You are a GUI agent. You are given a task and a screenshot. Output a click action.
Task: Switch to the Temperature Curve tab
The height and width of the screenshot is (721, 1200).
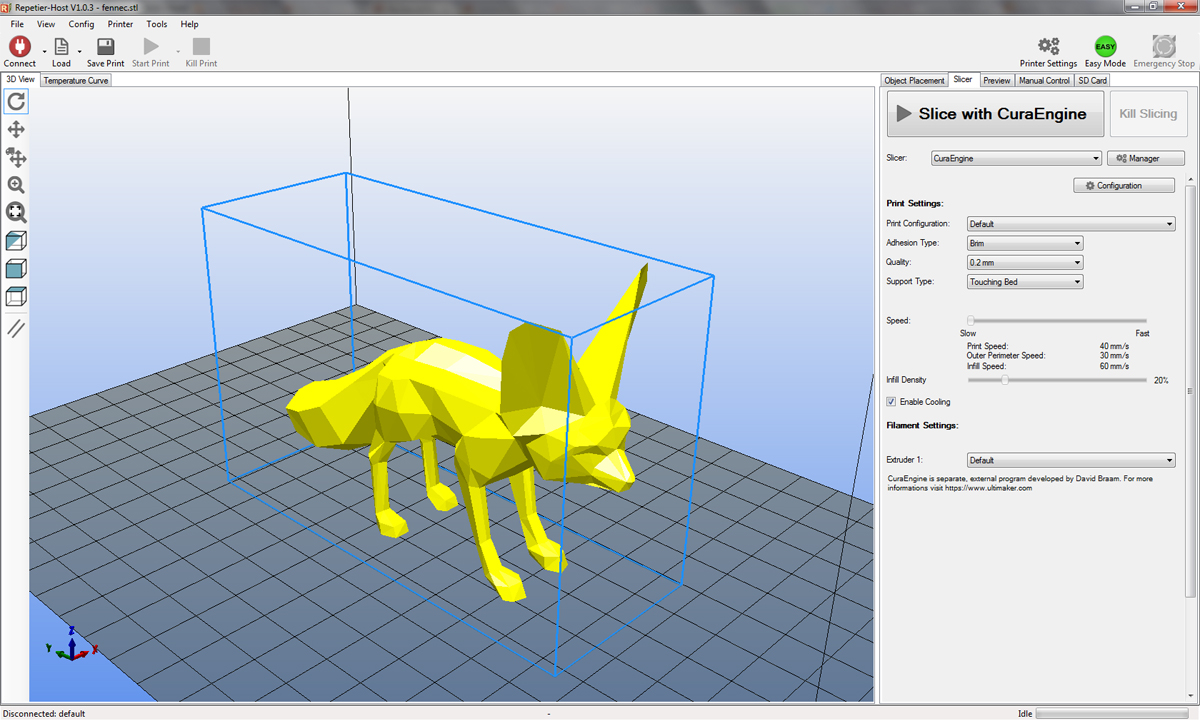[x=76, y=80]
